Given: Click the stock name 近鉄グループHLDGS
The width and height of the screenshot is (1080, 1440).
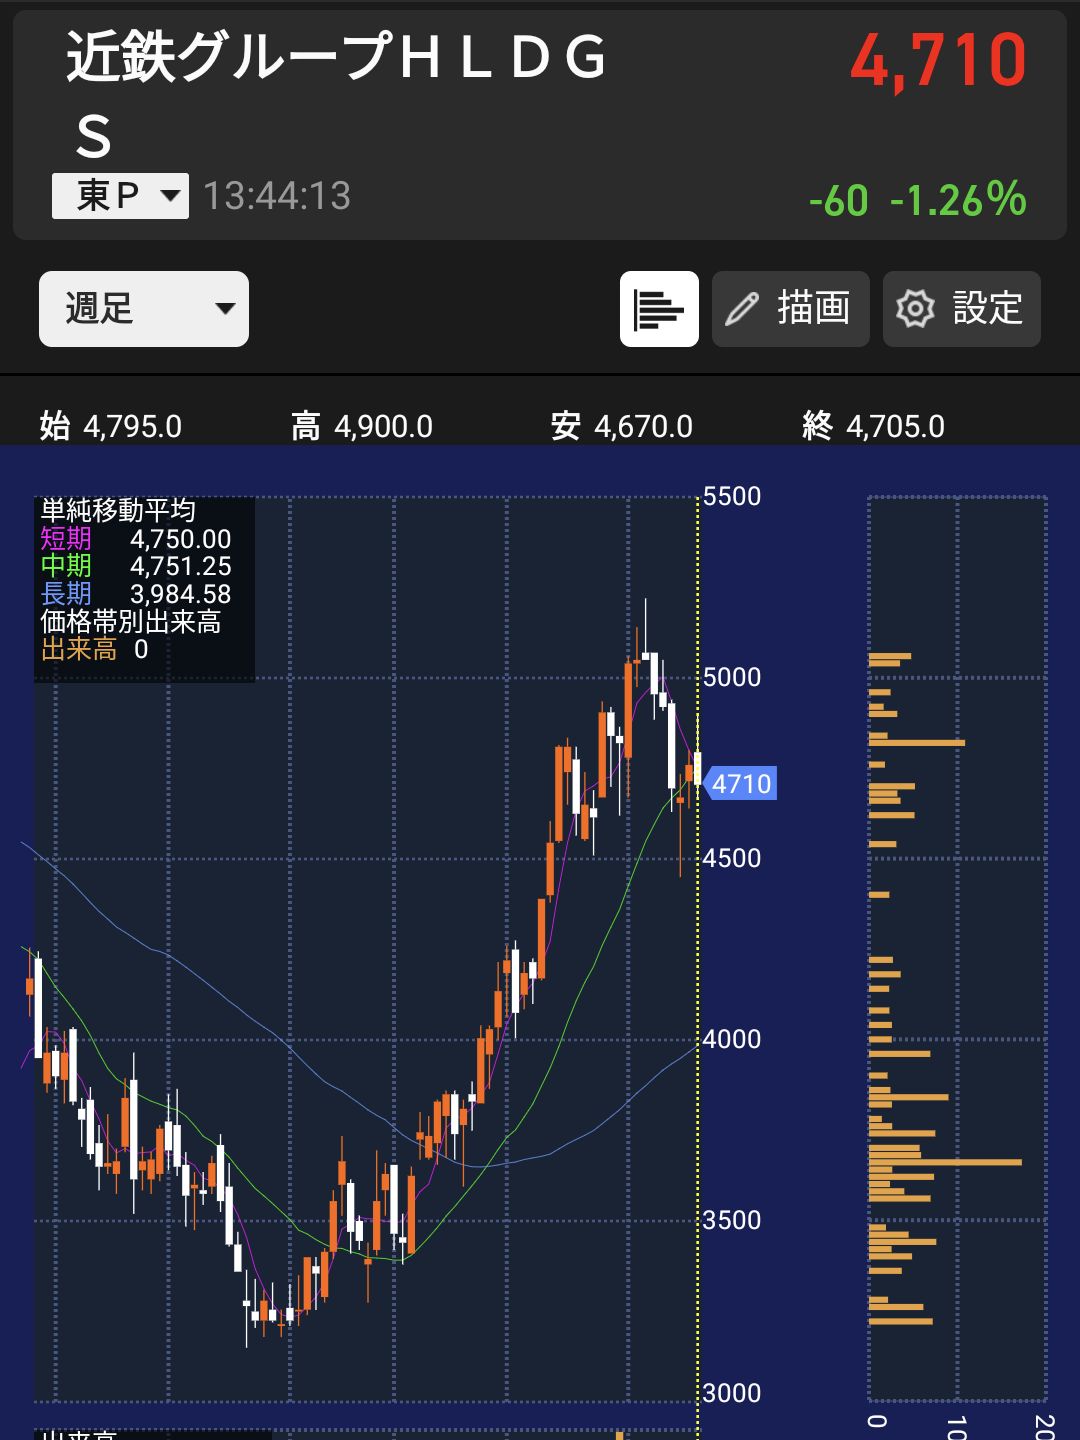Looking at the screenshot, I should tap(336, 95).
